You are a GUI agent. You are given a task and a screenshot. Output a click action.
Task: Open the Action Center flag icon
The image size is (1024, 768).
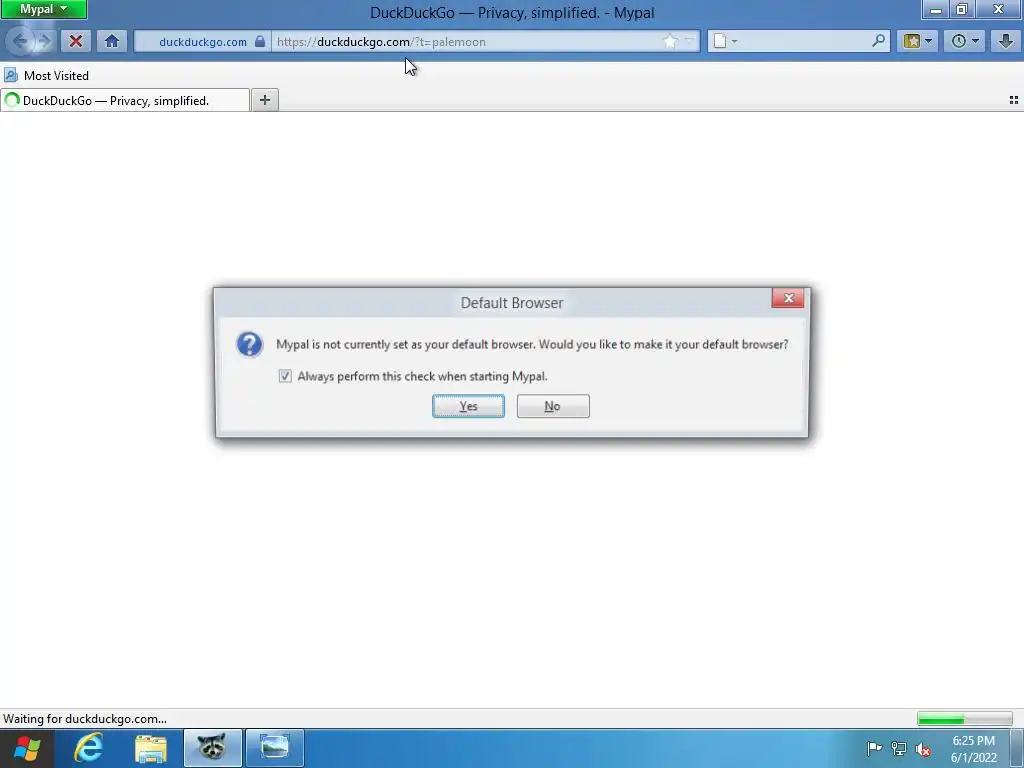874,748
